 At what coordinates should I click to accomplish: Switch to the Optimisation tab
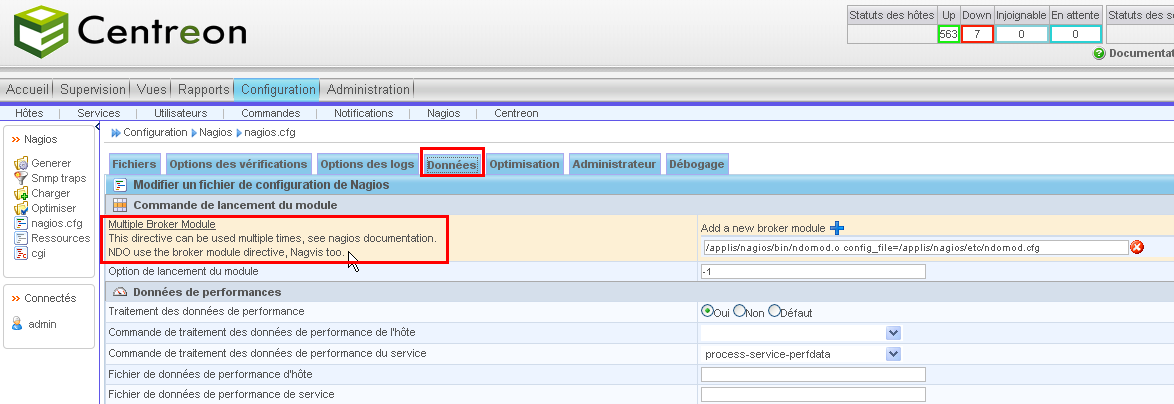click(524, 164)
